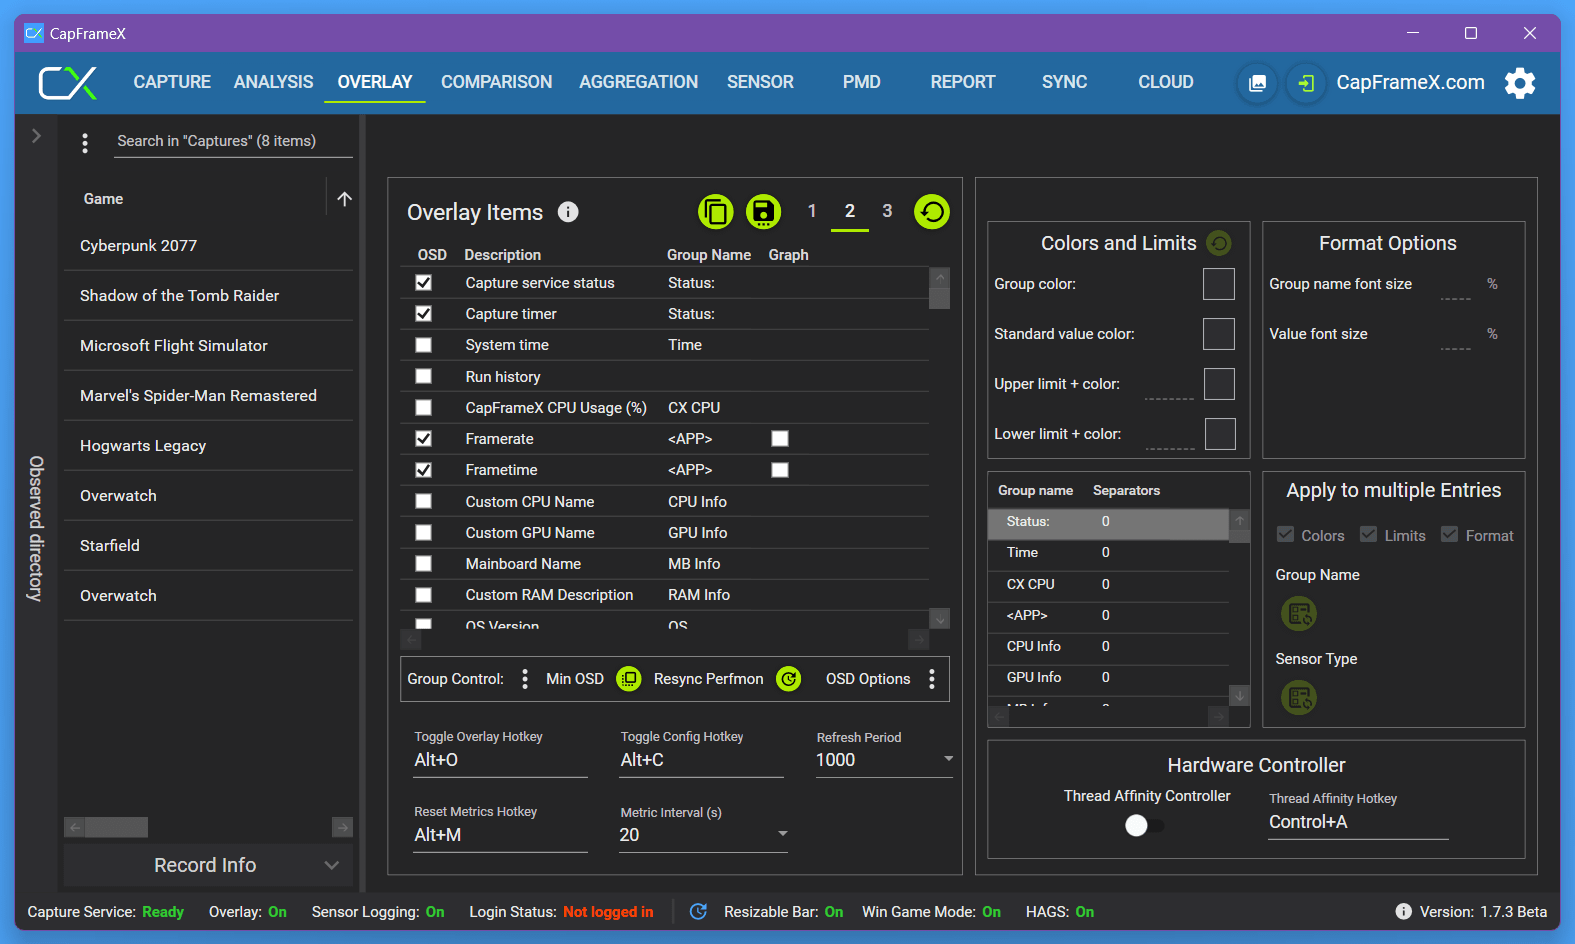
Task: Enable the Run history OSD checkbox
Action: 424,376
